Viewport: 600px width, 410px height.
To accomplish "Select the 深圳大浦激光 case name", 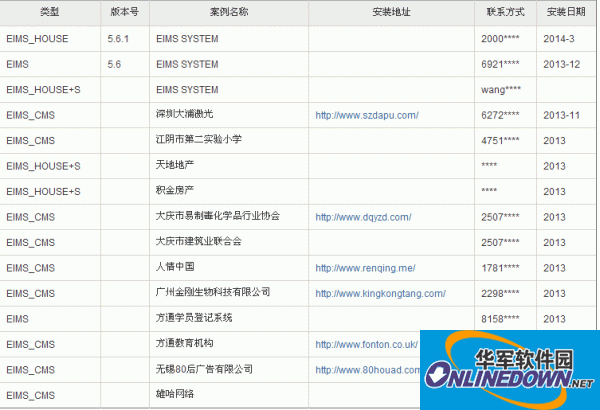I will pos(184,114).
